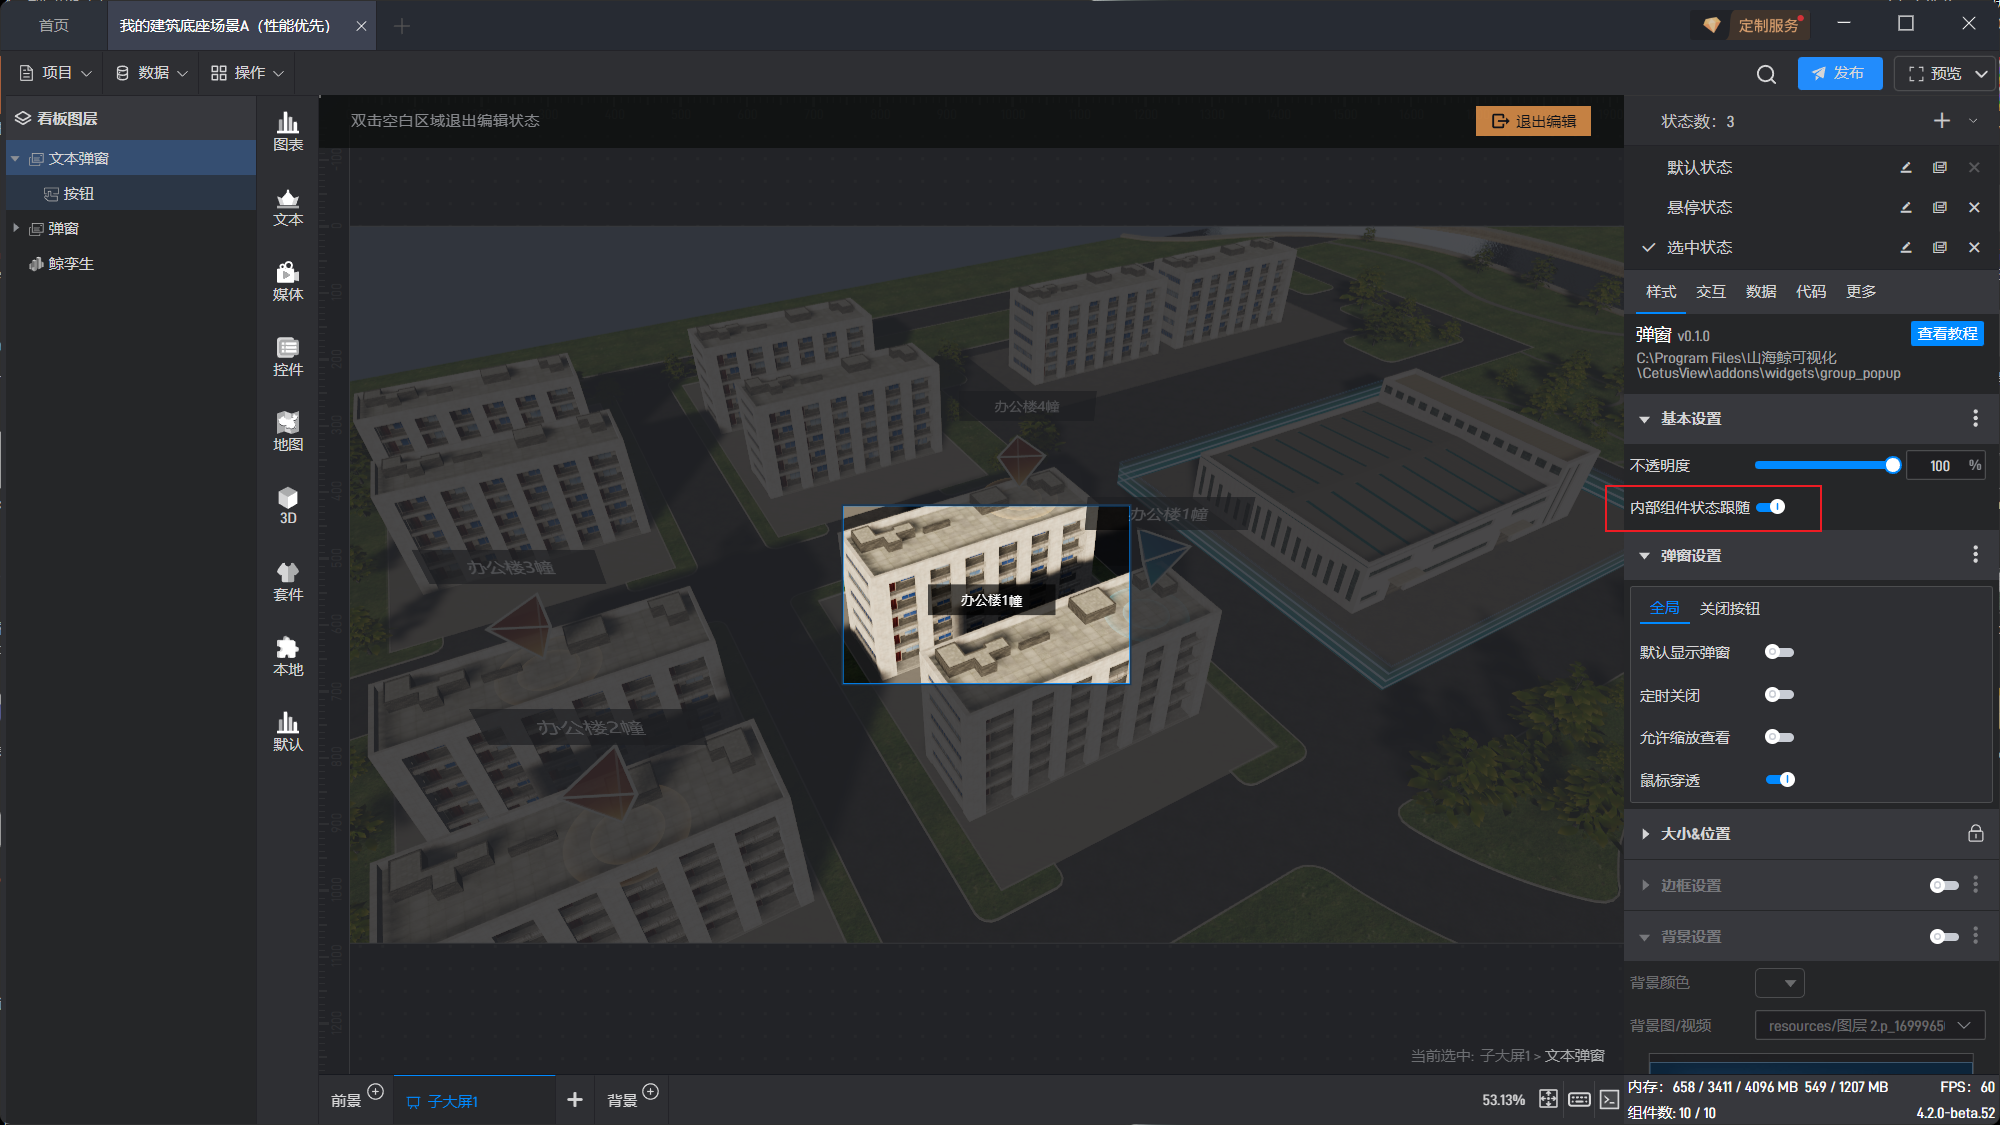Enable 默认显示弹窗 switch

click(x=1779, y=652)
